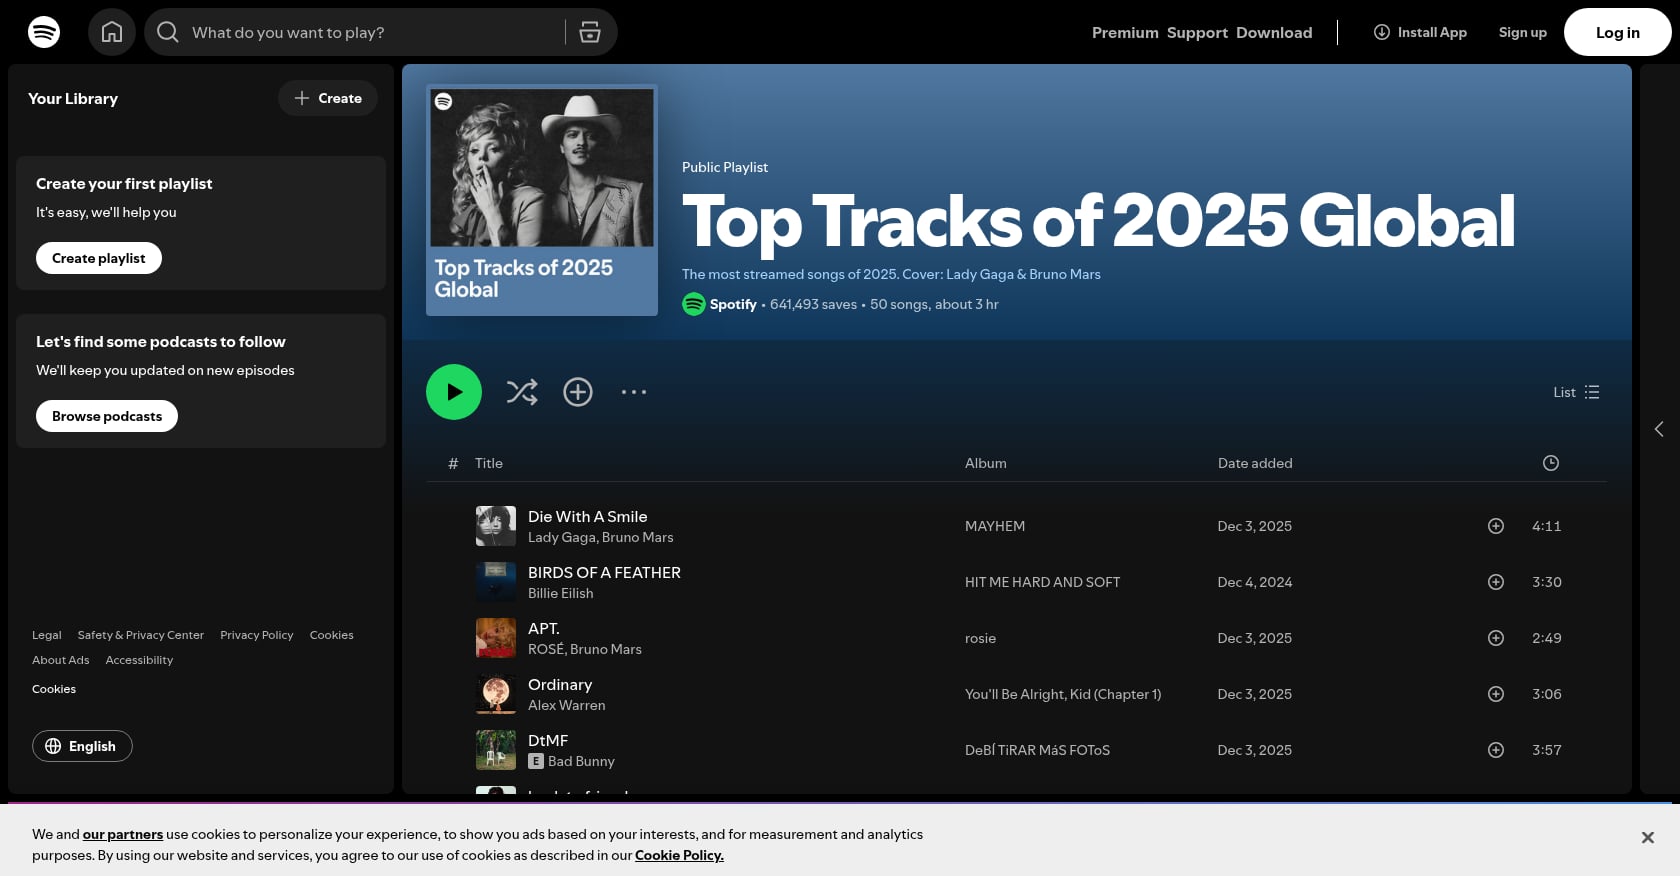The width and height of the screenshot is (1680, 876).
Task: Focus the What do you want to play search field
Action: (x=372, y=32)
